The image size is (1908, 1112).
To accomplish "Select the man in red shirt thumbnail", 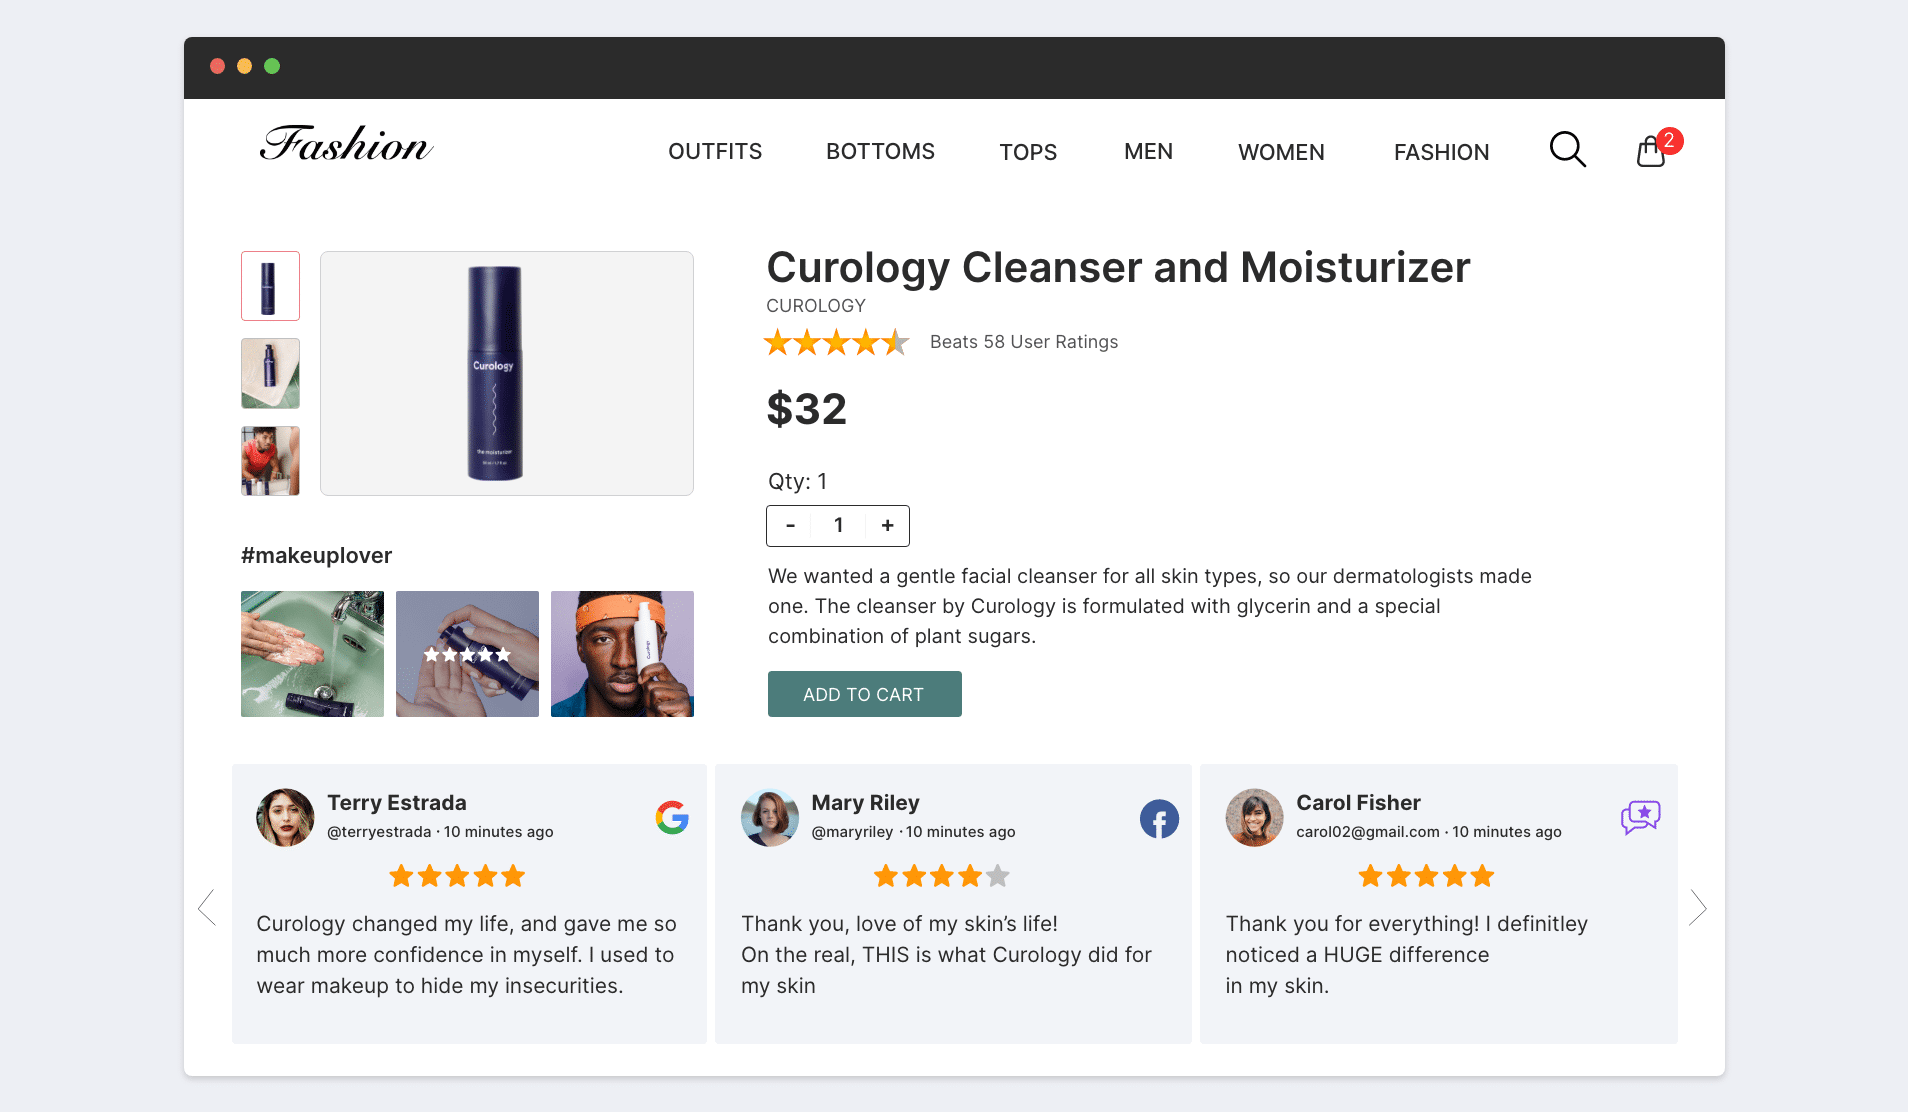I will [270, 461].
